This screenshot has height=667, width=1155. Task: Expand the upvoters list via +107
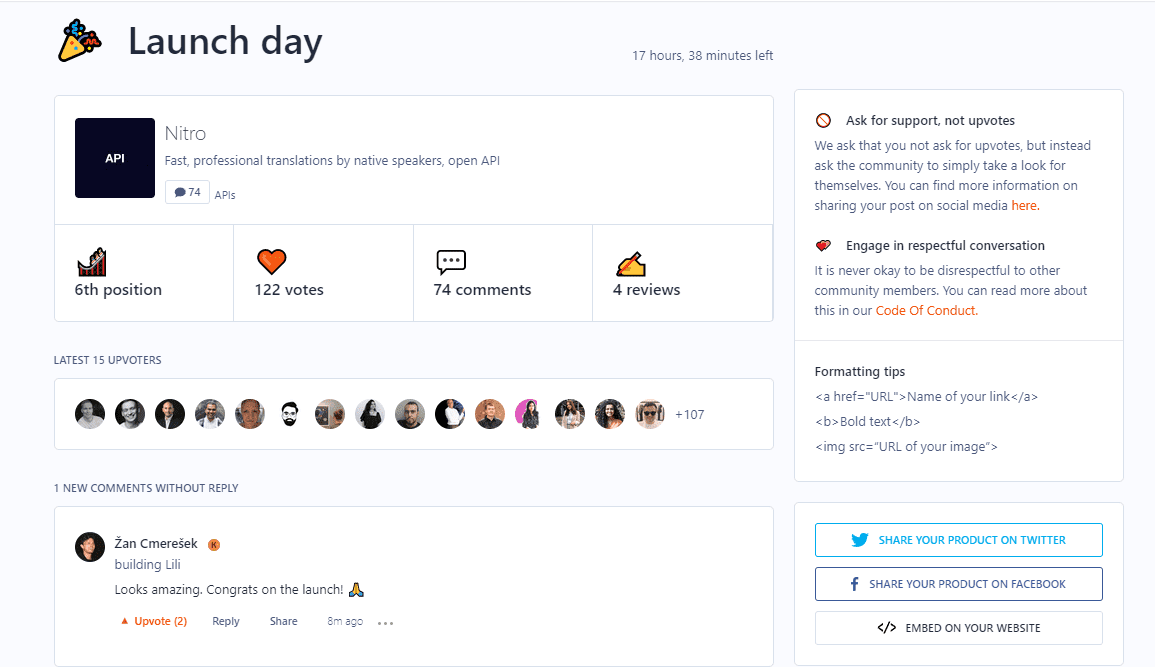coord(690,414)
